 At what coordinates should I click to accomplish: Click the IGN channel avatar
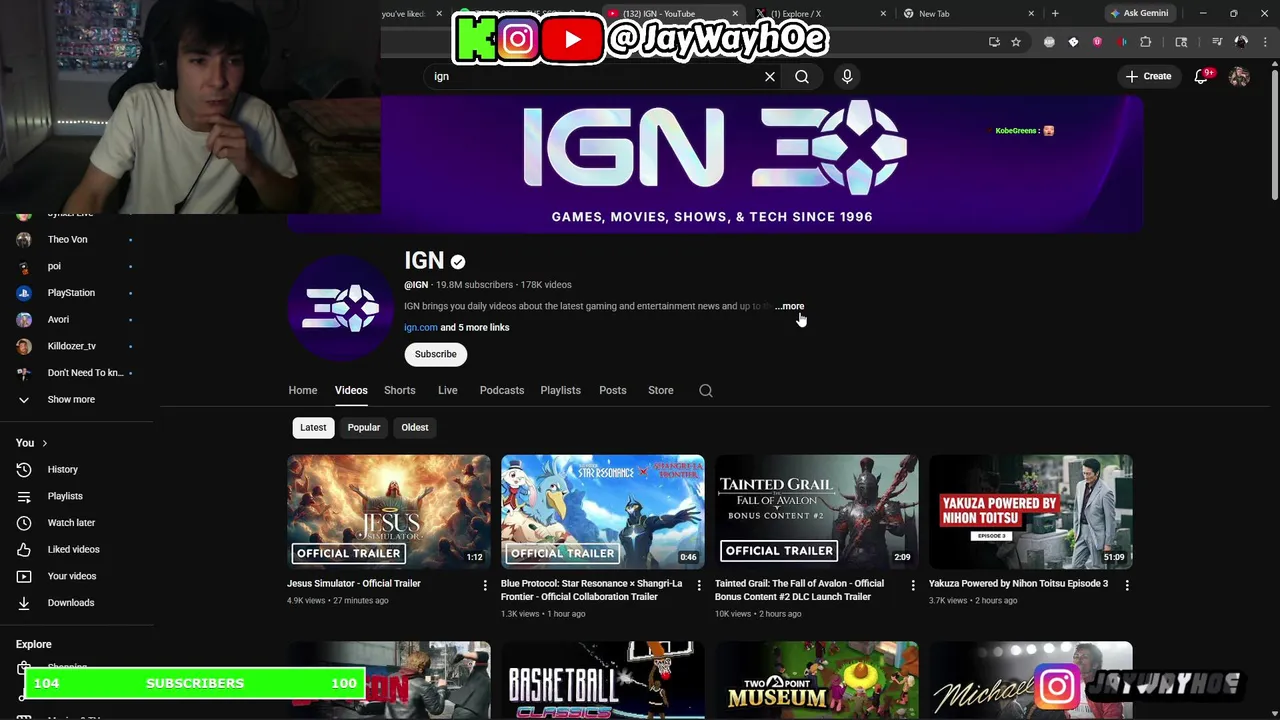[x=341, y=308]
